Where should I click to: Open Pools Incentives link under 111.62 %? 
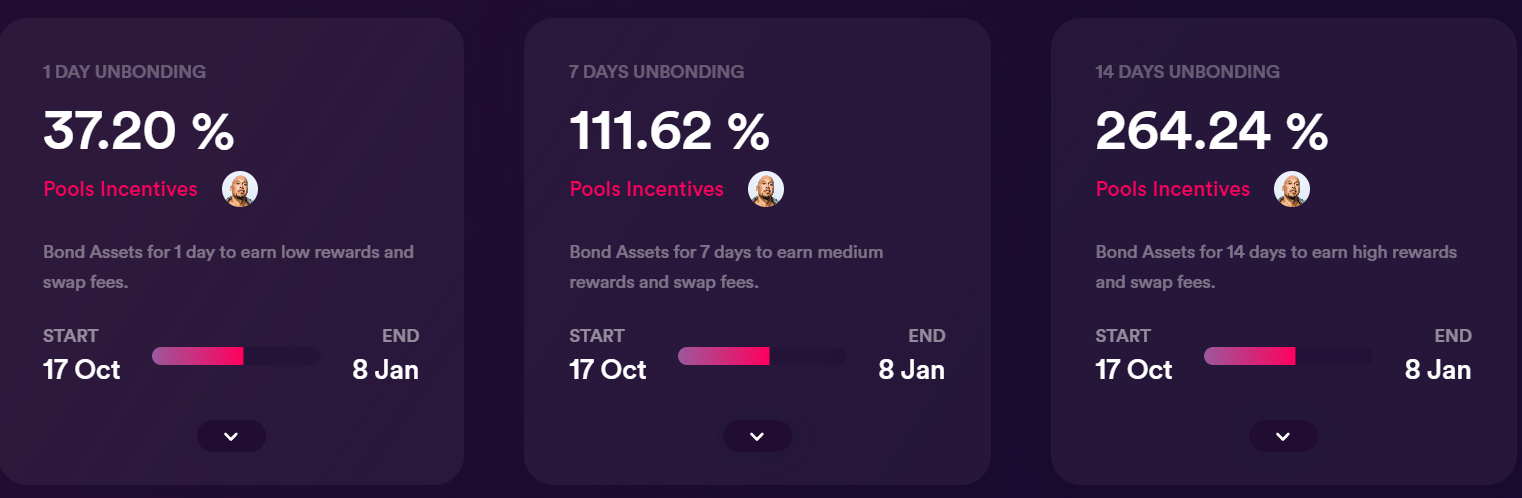646,189
